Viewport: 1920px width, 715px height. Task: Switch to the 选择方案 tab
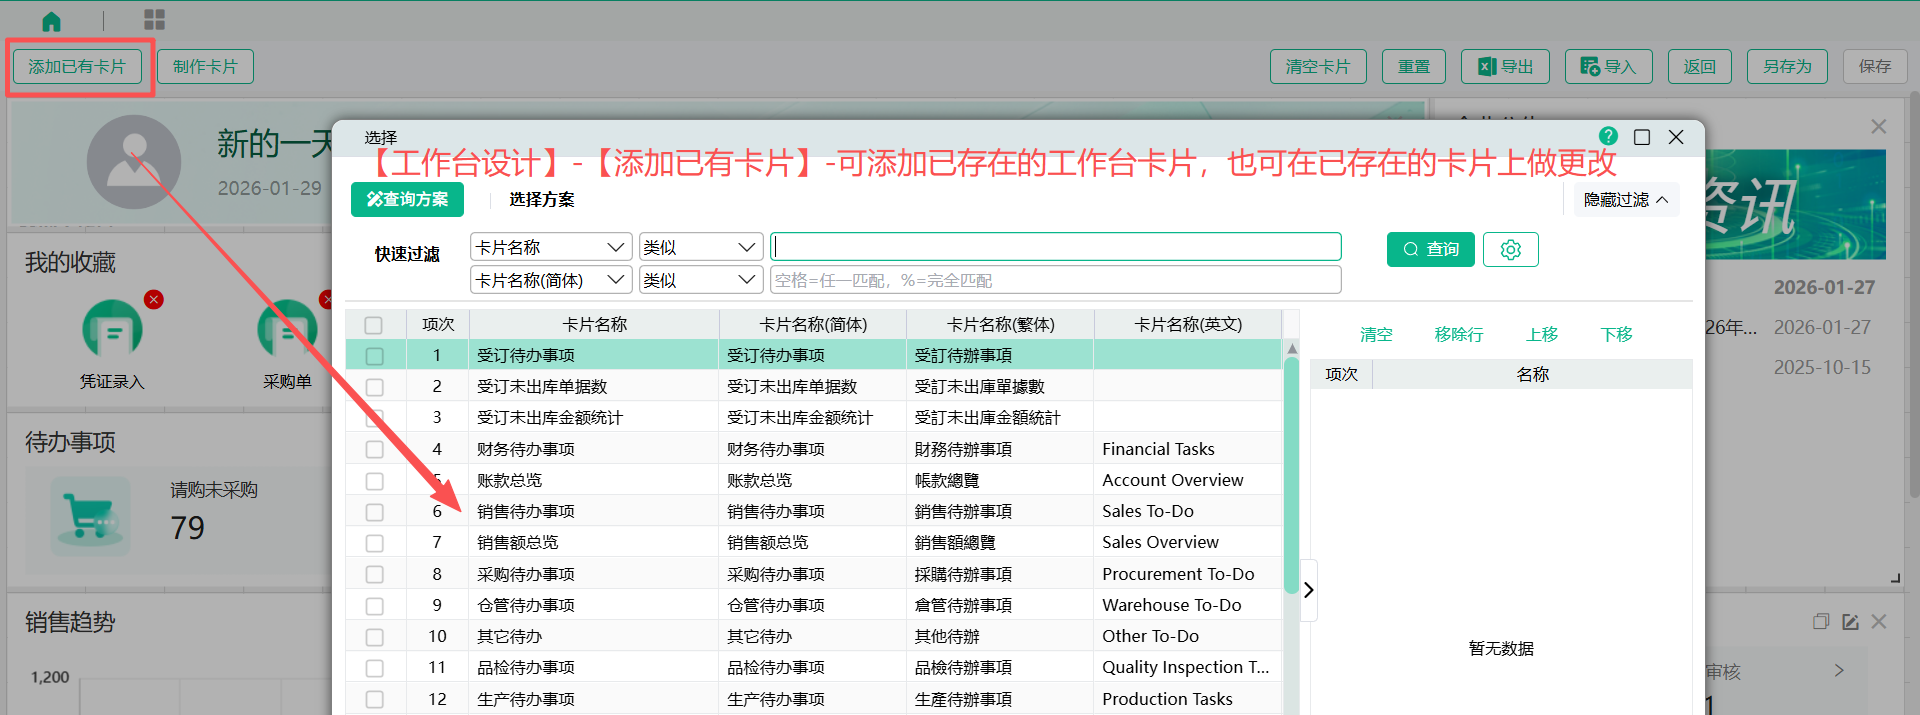point(541,200)
